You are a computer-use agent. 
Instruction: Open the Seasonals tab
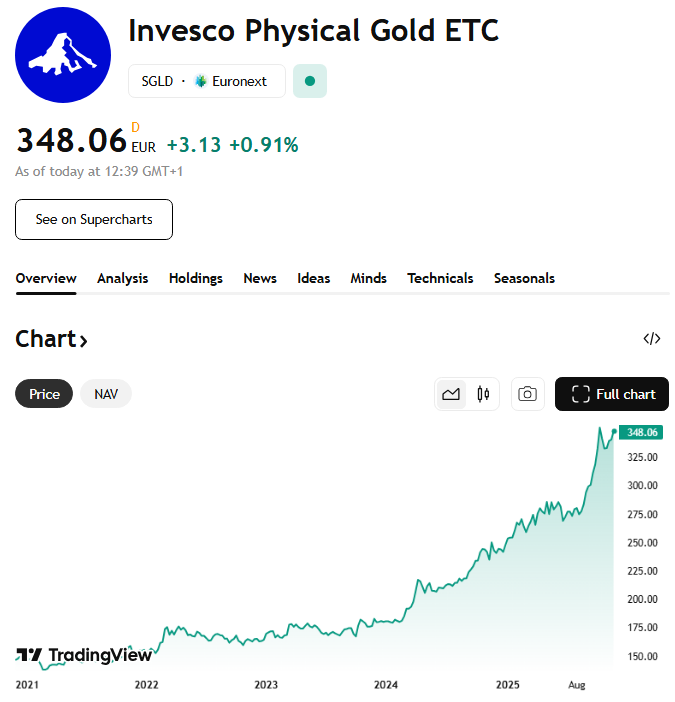(524, 278)
